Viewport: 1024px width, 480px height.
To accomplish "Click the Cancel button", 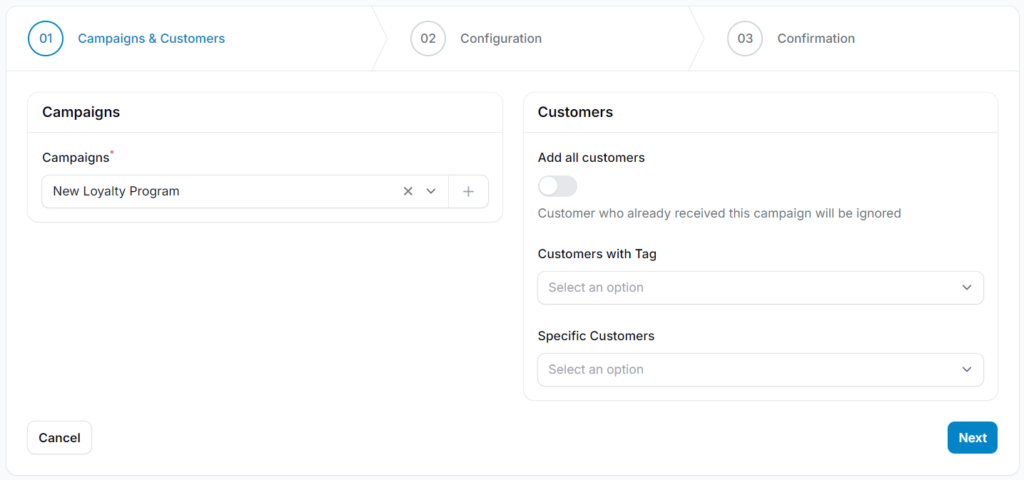I will coord(59,438).
